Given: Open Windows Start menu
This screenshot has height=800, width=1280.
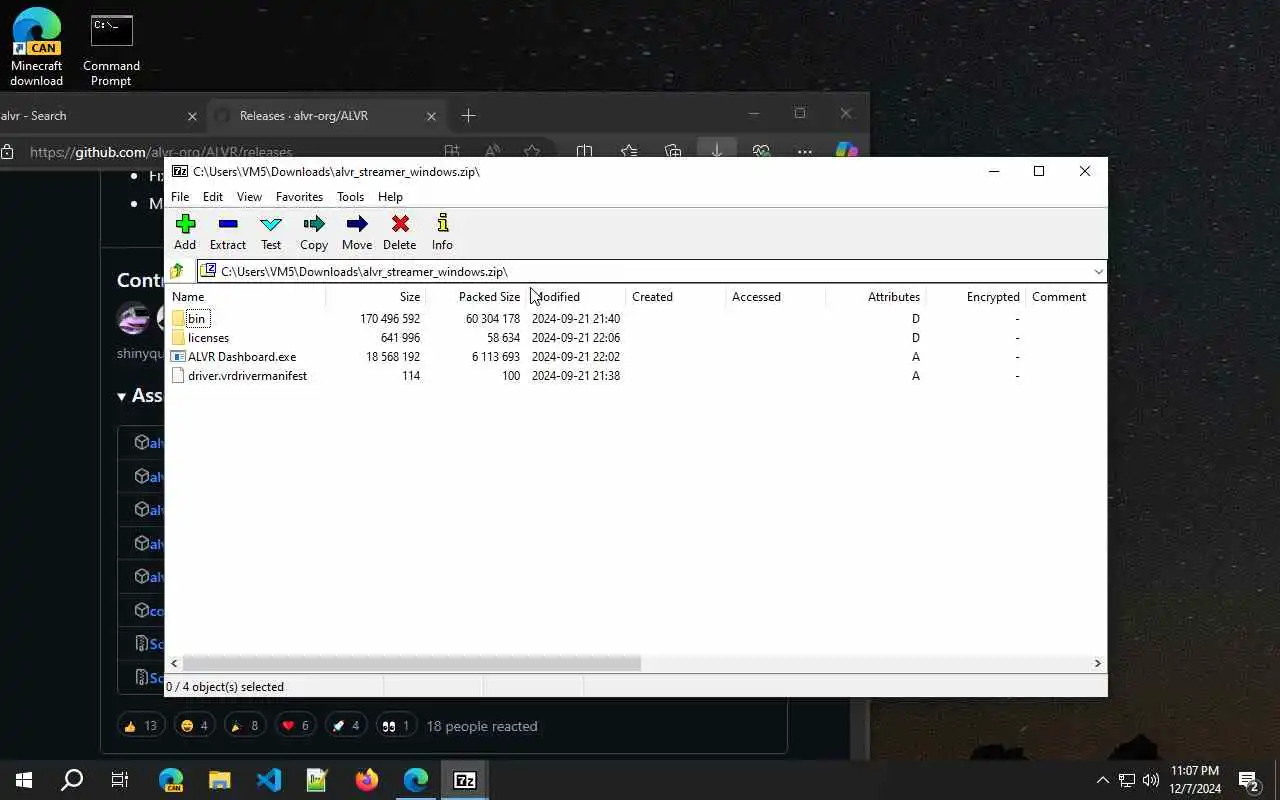Looking at the screenshot, I should [x=24, y=780].
